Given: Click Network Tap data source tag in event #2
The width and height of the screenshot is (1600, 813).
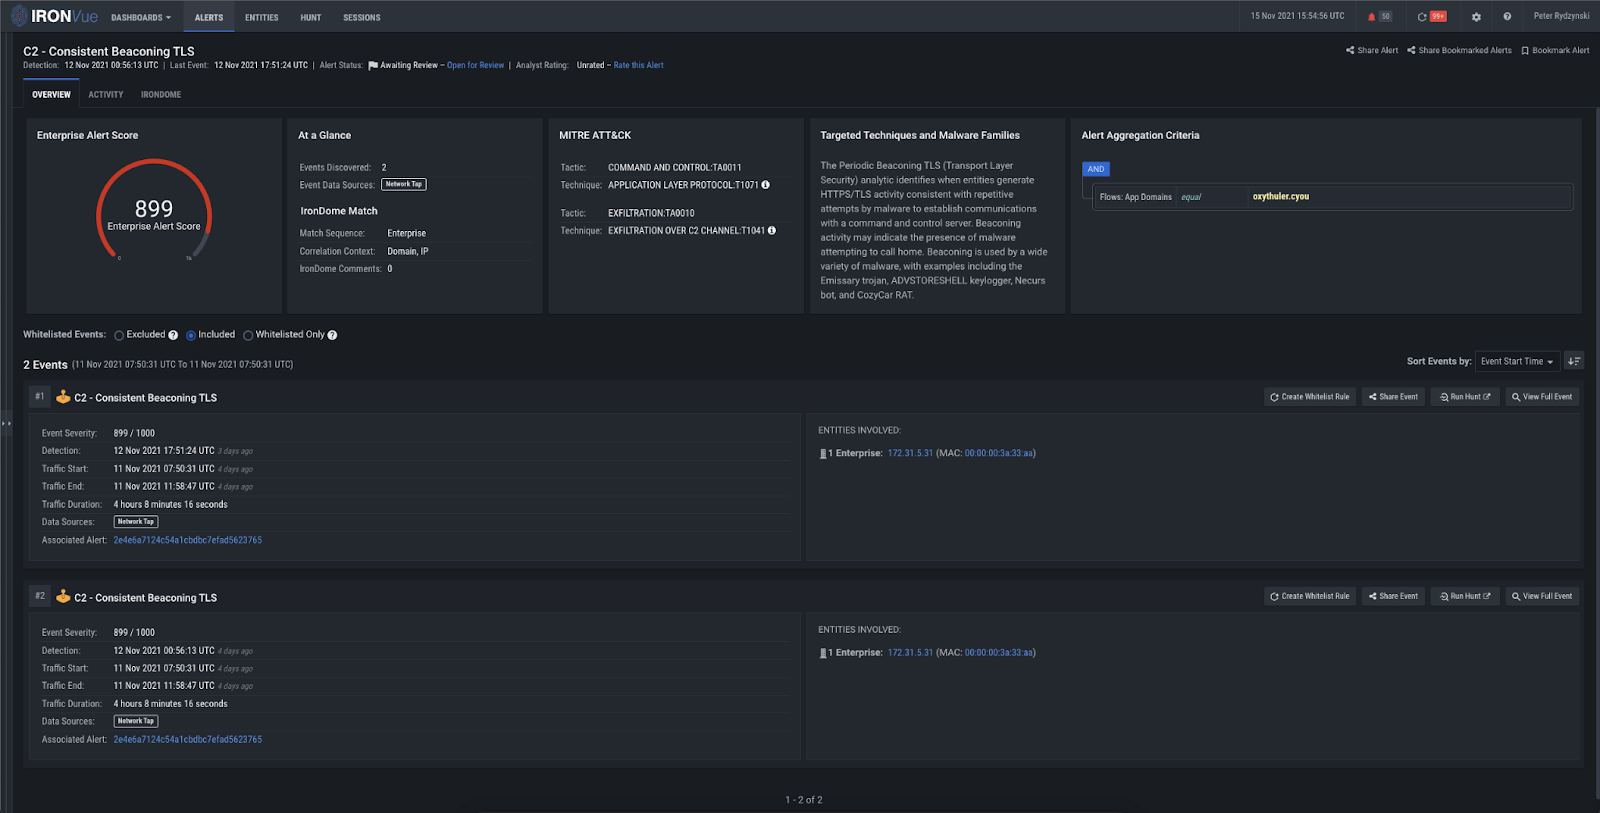Looking at the screenshot, I should [x=136, y=721].
